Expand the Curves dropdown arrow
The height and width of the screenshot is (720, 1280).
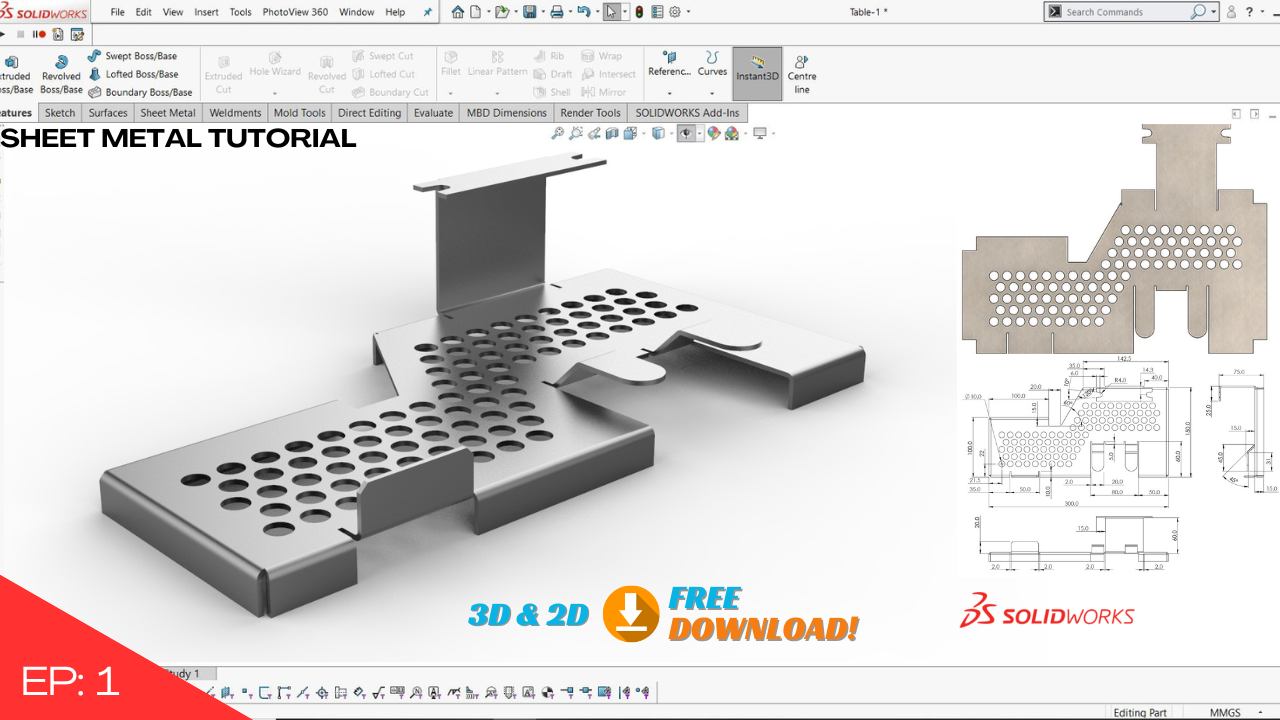tap(712, 93)
